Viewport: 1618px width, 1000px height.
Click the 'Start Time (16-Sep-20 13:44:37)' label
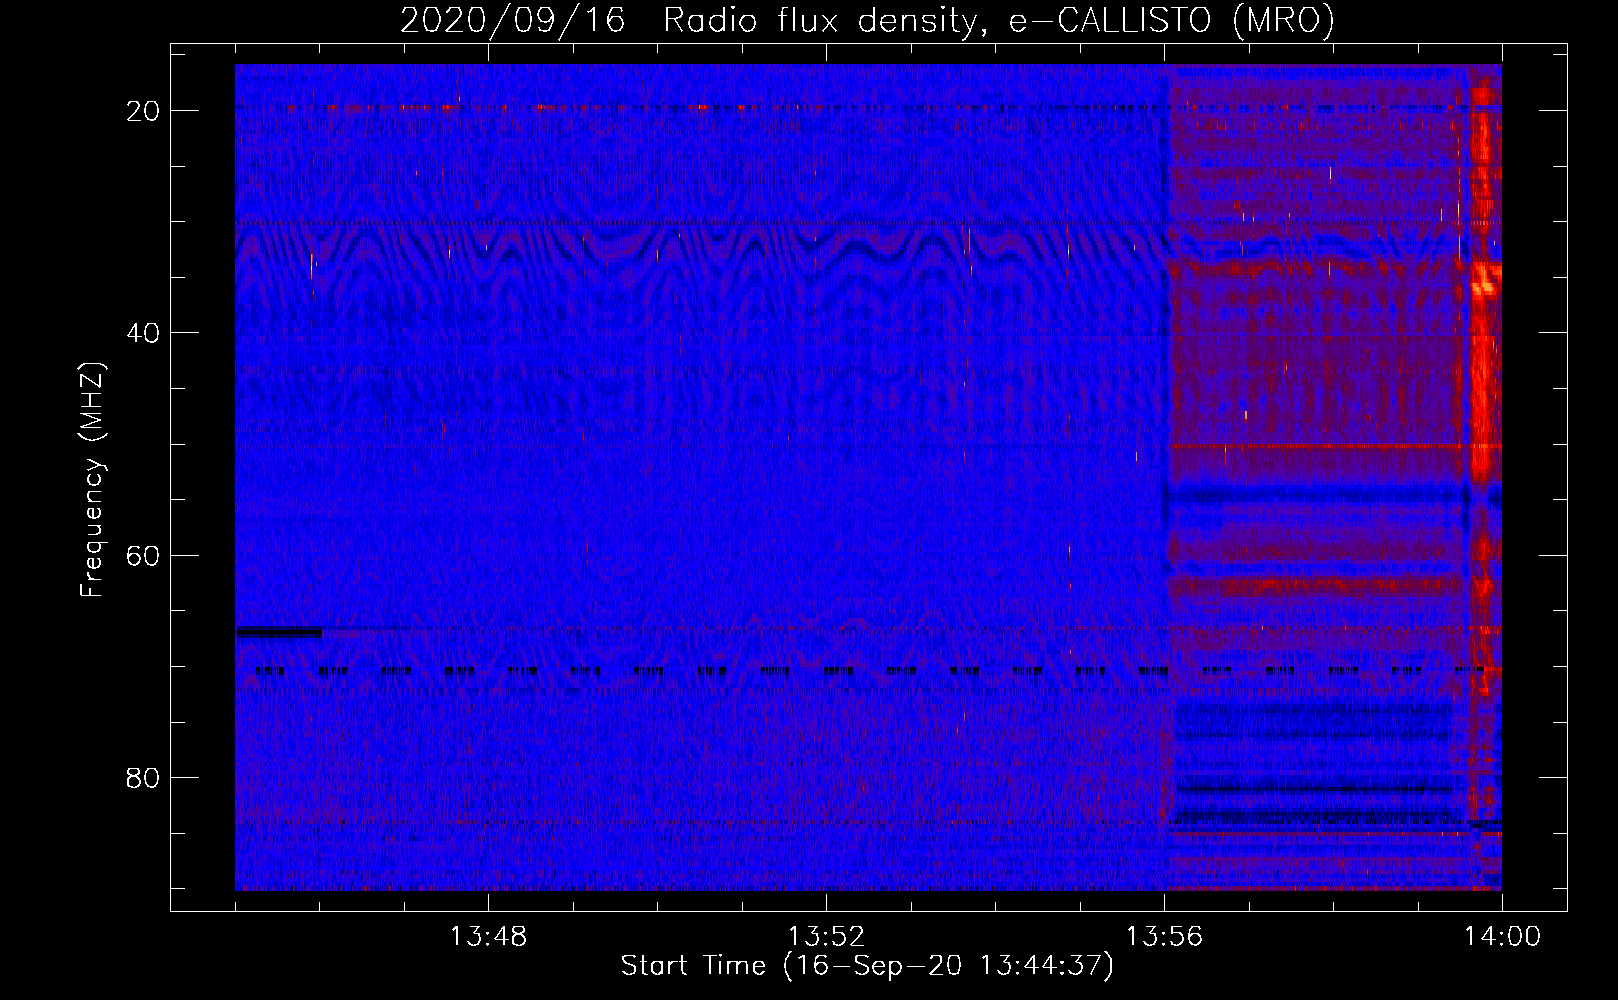click(x=867, y=966)
